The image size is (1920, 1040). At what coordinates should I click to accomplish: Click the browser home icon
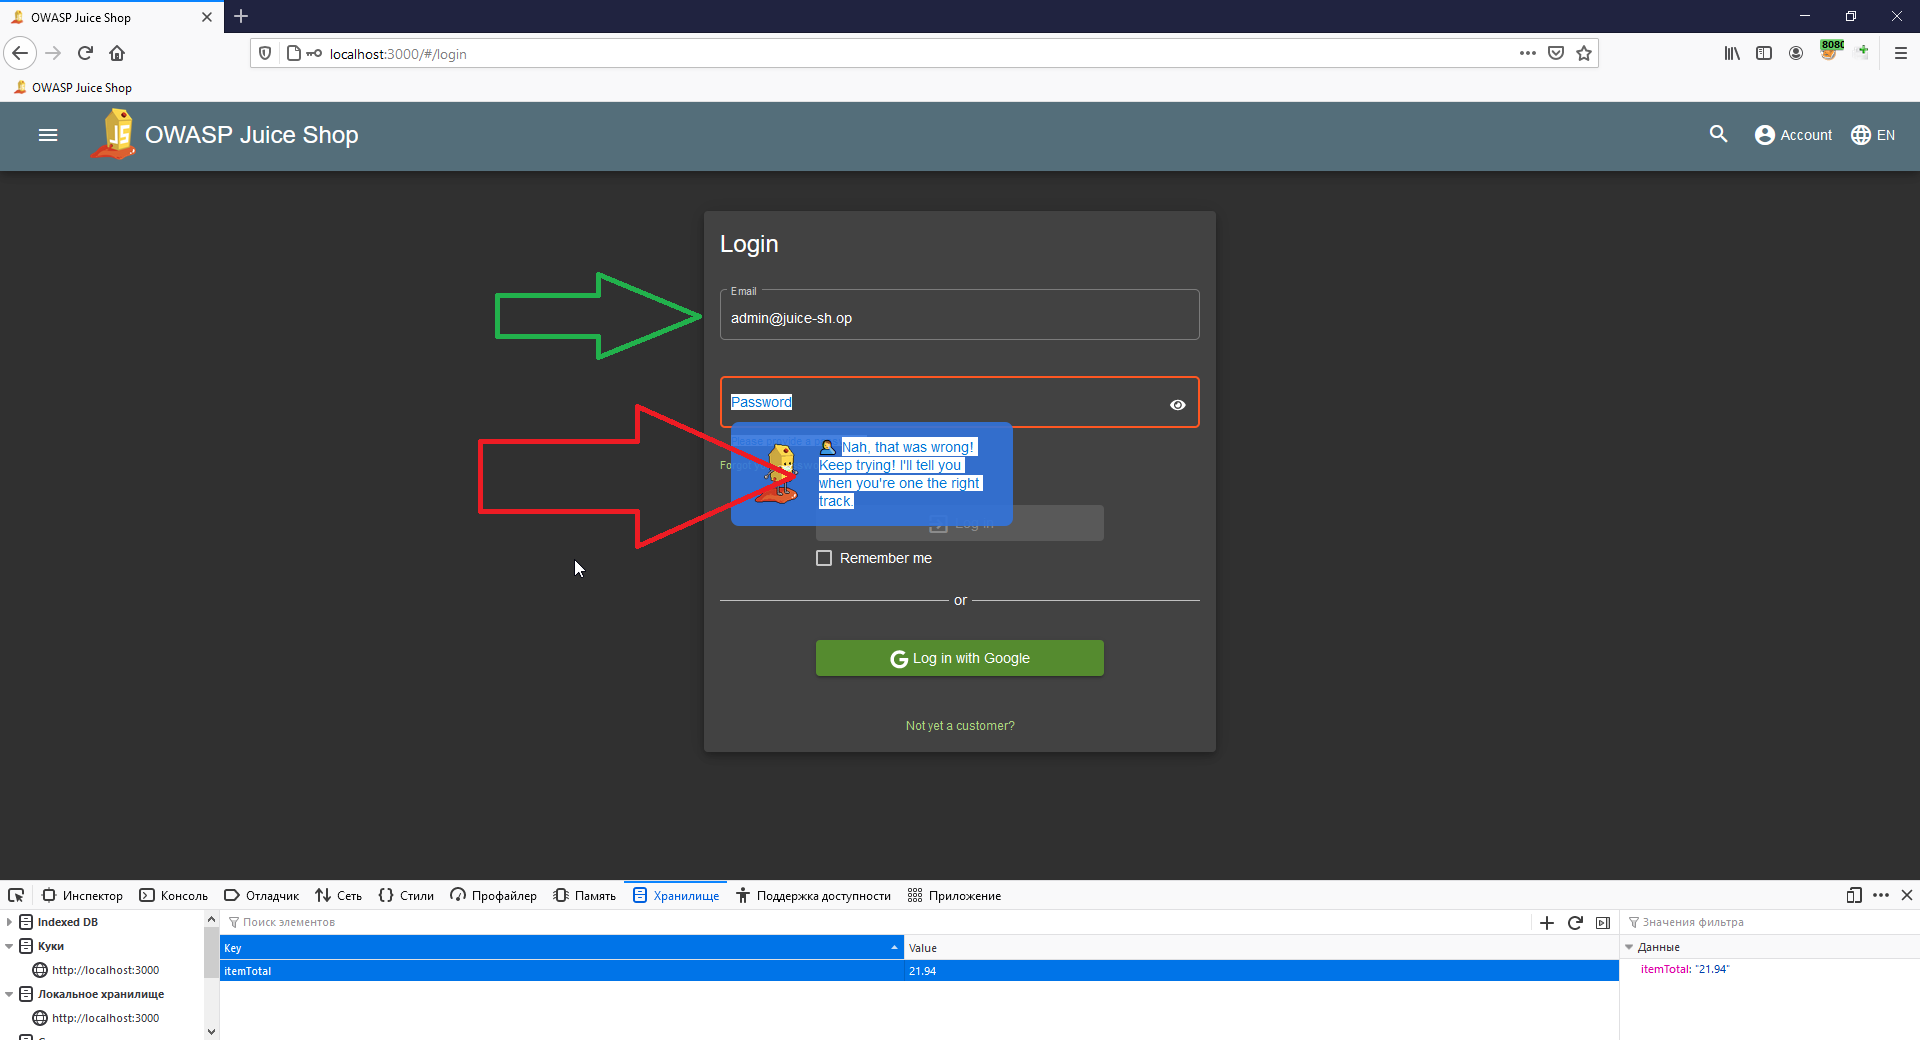coord(116,53)
